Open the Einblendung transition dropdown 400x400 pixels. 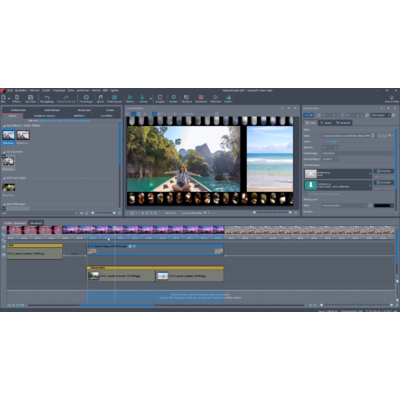pos(338,174)
